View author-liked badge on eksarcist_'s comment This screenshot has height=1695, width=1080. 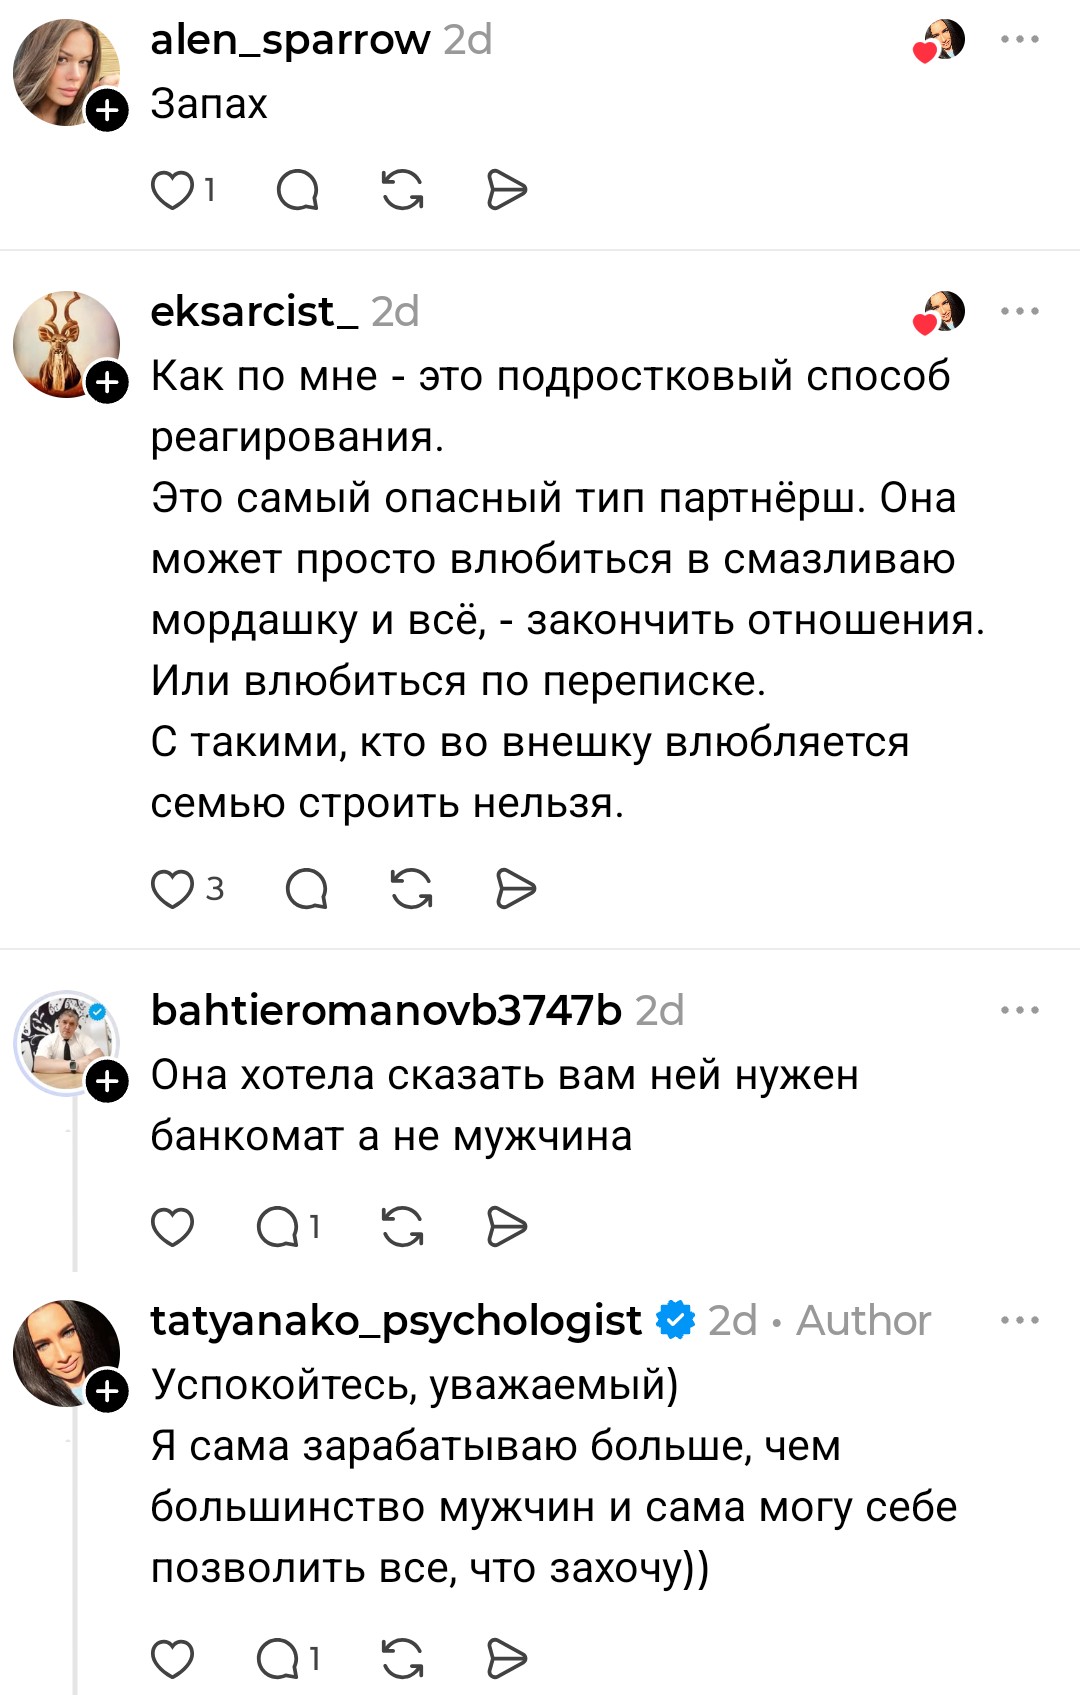tap(939, 313)
